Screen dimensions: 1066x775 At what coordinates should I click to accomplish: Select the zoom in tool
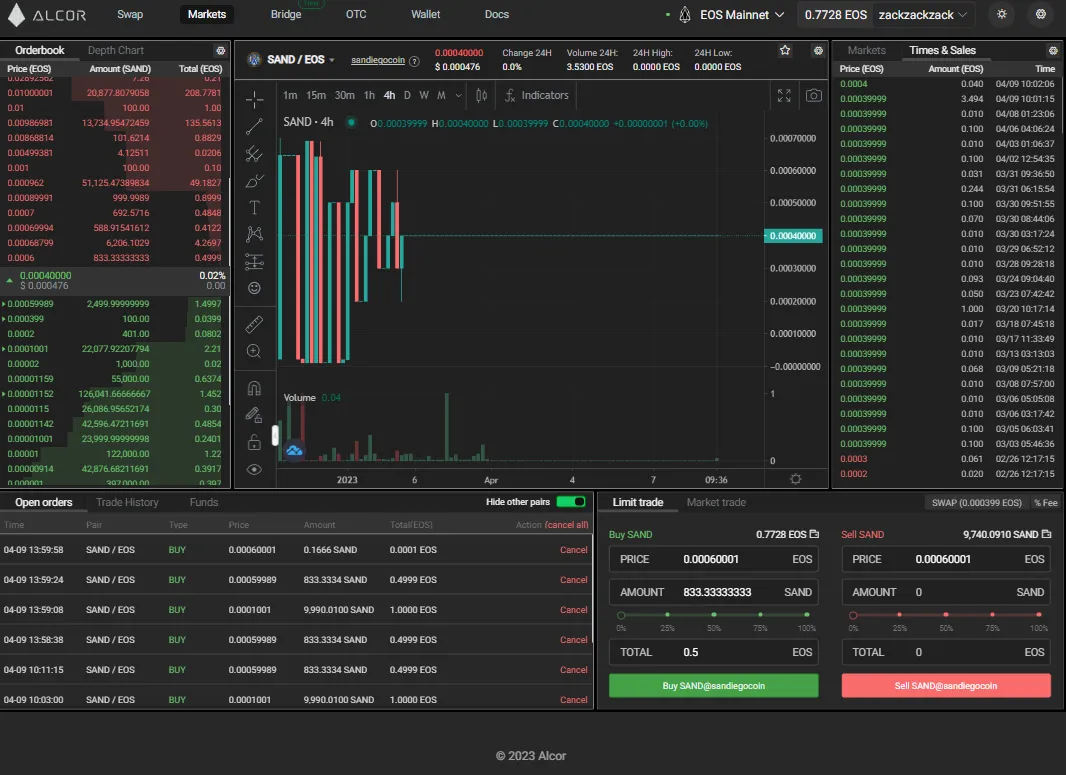tap(254, 351)
